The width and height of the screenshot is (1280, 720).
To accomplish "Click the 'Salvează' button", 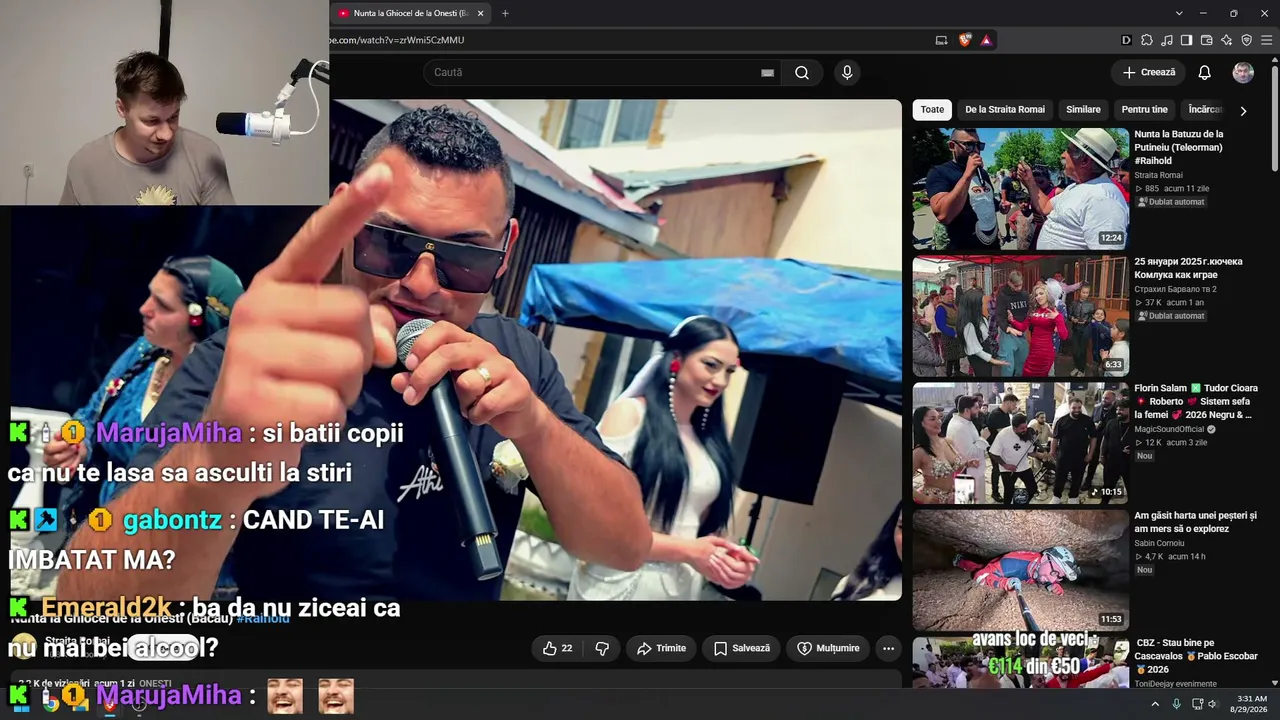I will (x=742, y=648).
